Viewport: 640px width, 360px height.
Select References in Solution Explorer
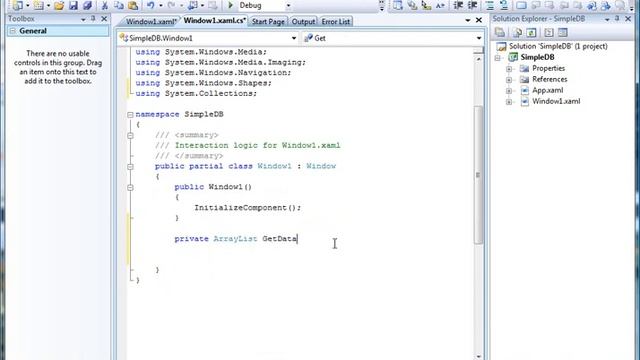click(x=549, y=80)
